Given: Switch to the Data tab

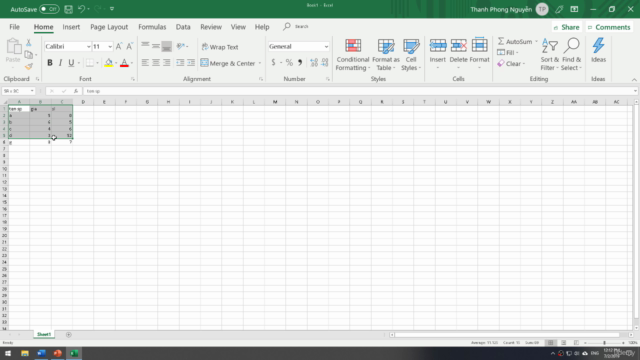Looking at the screenshot, I should (x=183, y=27).
